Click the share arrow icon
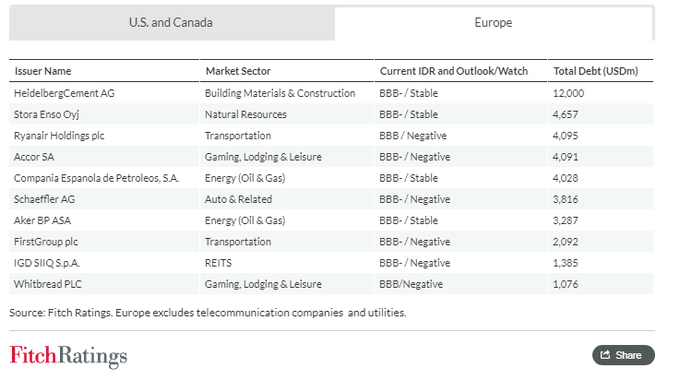The width and height of the screenshot is (680, 380). pyautogui.click(x=605, y=355)
